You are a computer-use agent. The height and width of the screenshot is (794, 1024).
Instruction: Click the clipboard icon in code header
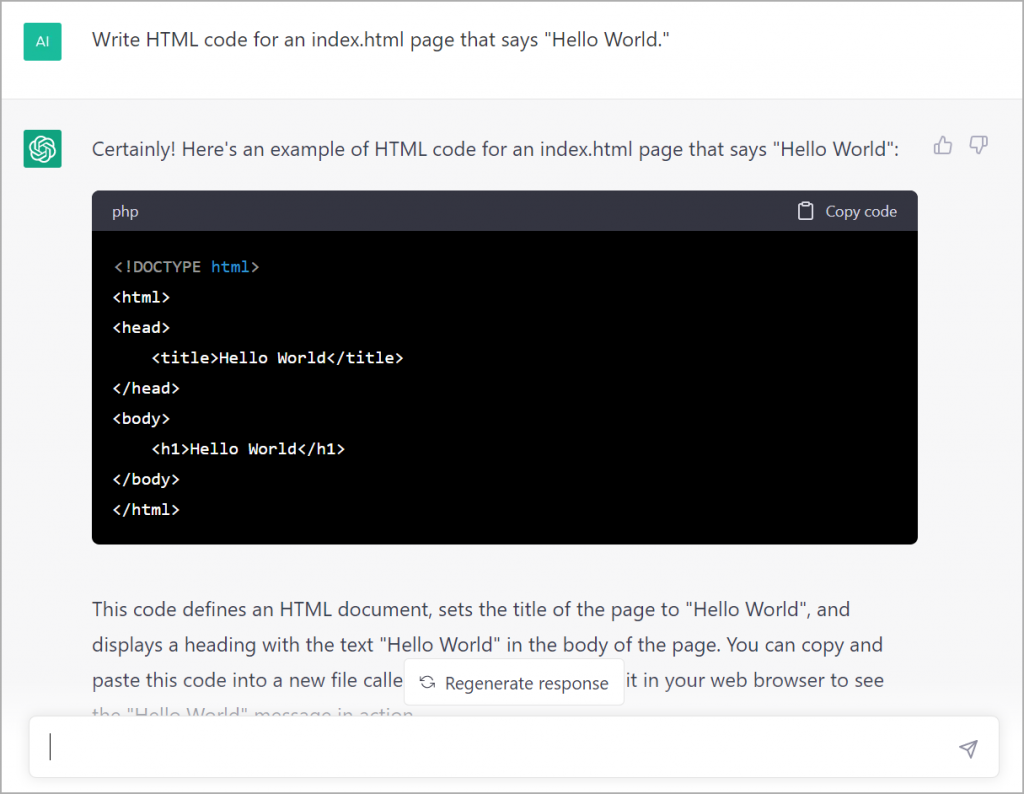point(805,211)
